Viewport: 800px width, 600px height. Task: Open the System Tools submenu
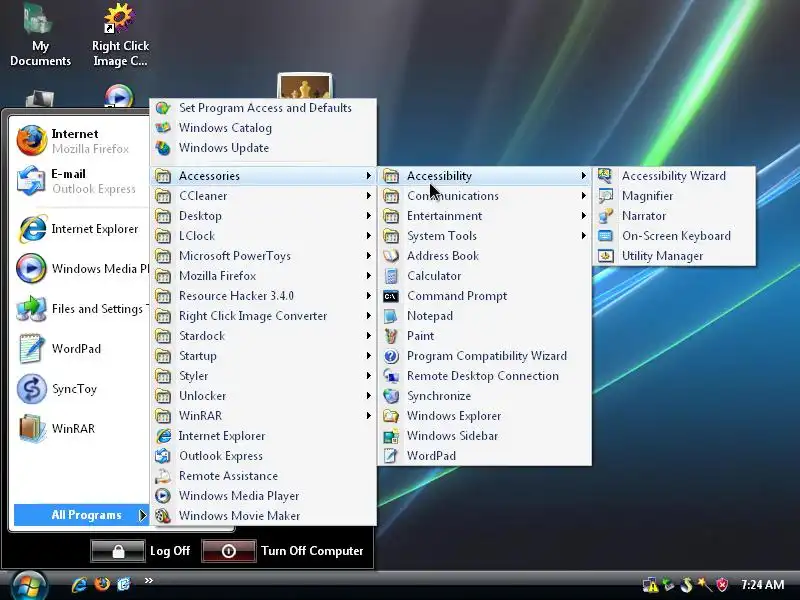pyautogui.click(x=484, y=236)
